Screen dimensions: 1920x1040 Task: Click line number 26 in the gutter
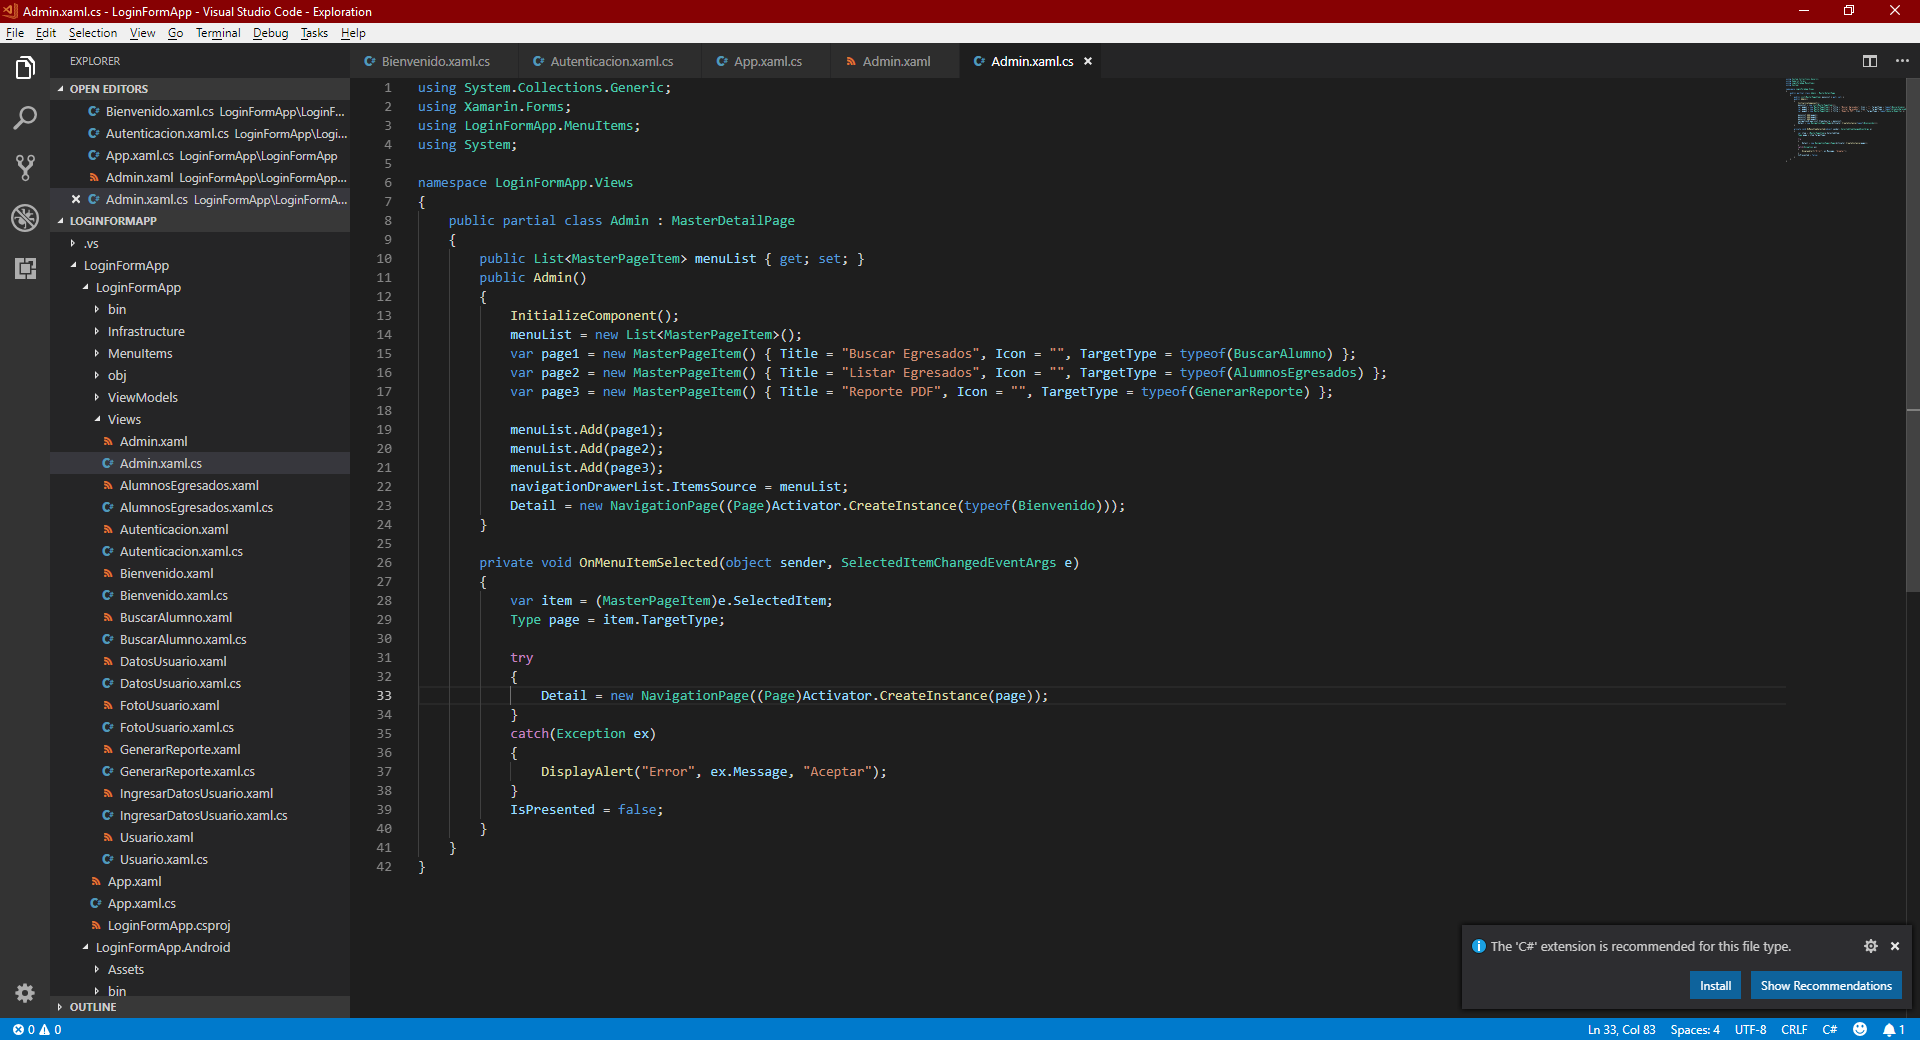[x=384, y=563]
